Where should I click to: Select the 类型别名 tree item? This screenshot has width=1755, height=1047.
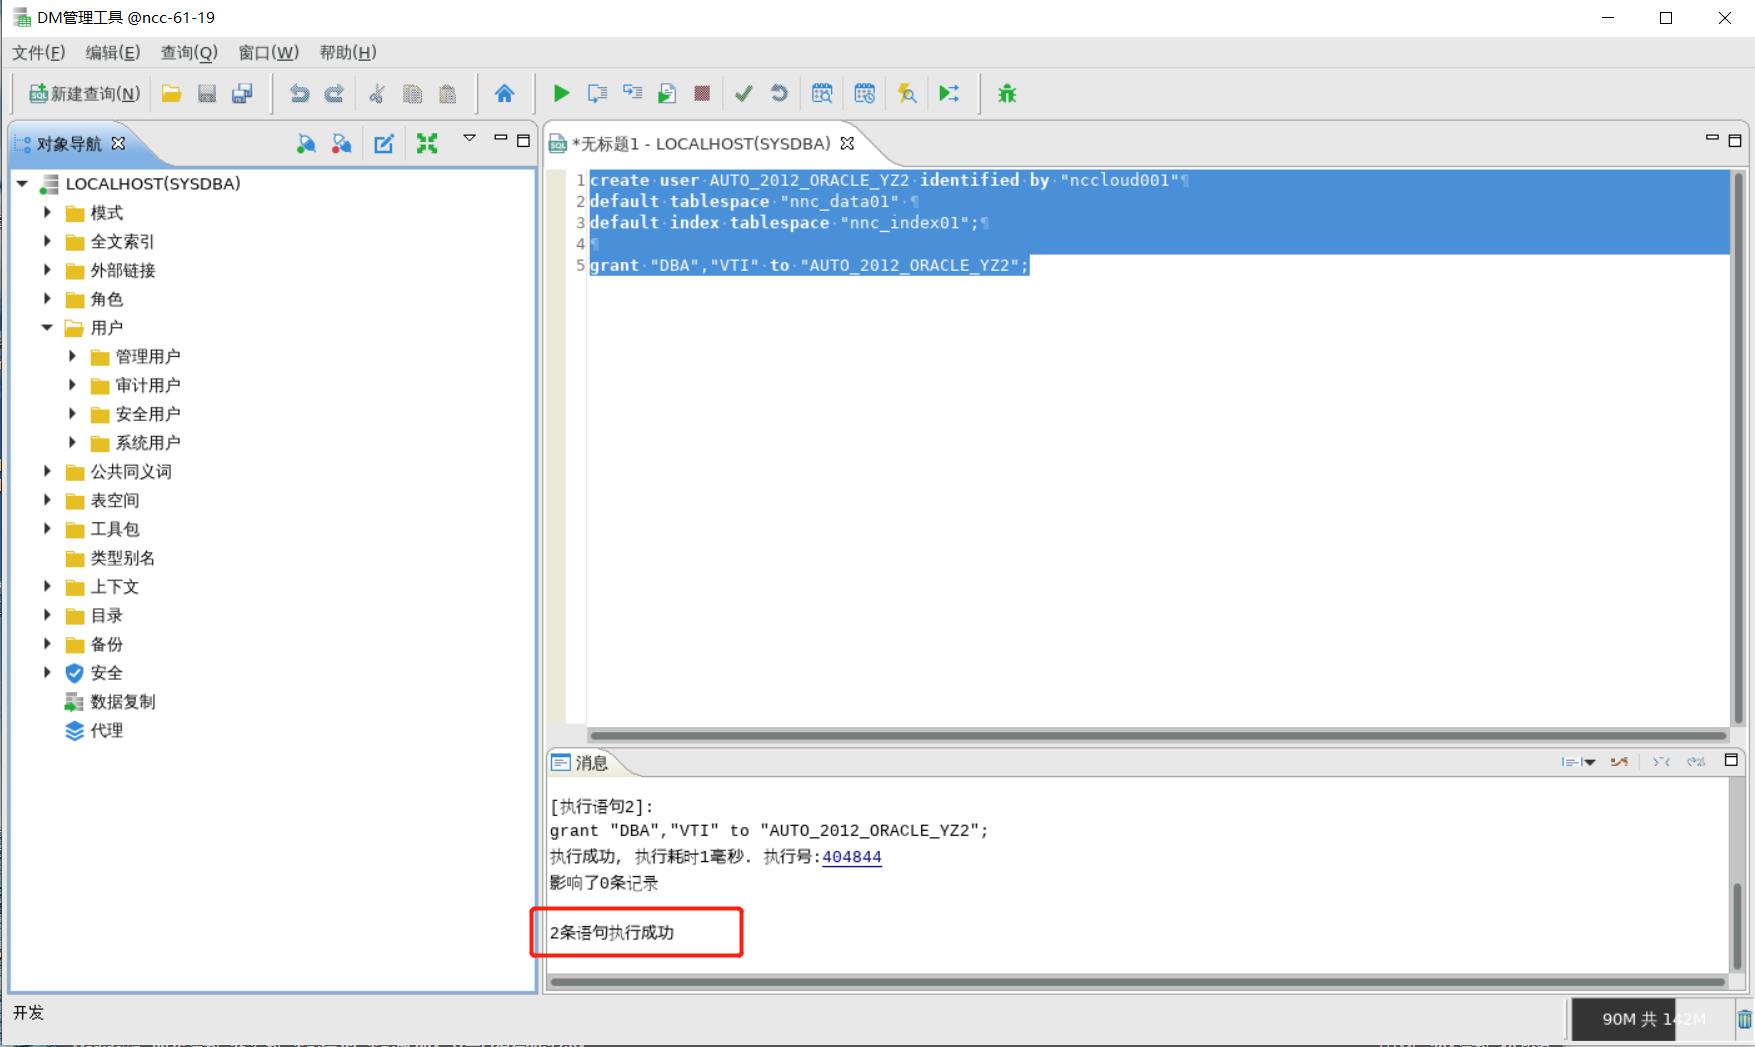coord(122,558)
